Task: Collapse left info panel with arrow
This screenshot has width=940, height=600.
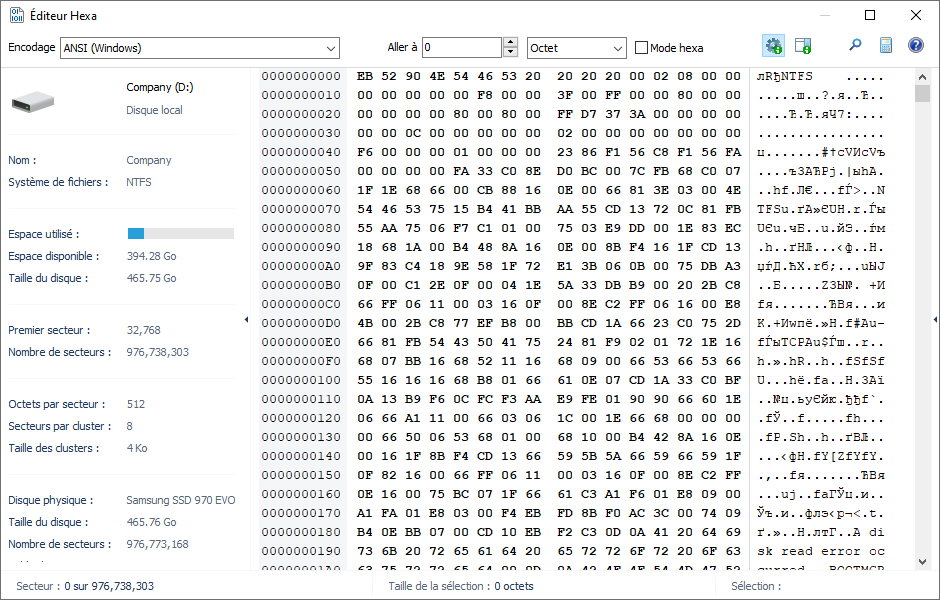Action: coord(246,319)
